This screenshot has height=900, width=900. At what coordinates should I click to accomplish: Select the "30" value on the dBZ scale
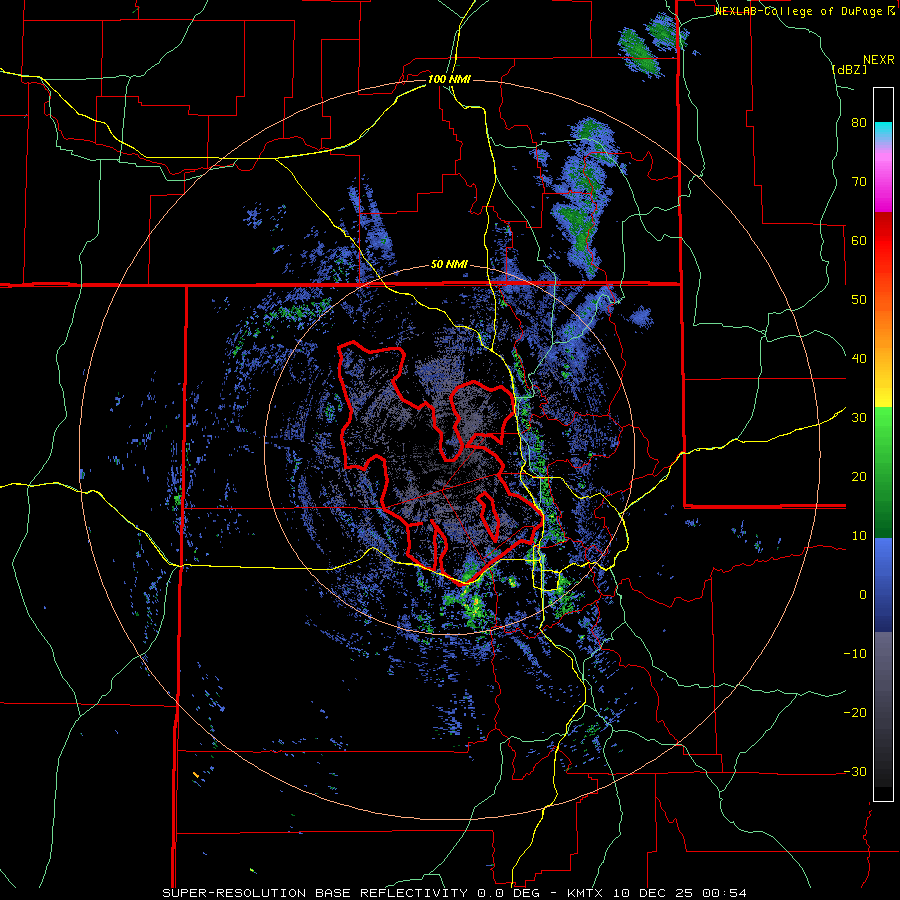pos(859,417)
